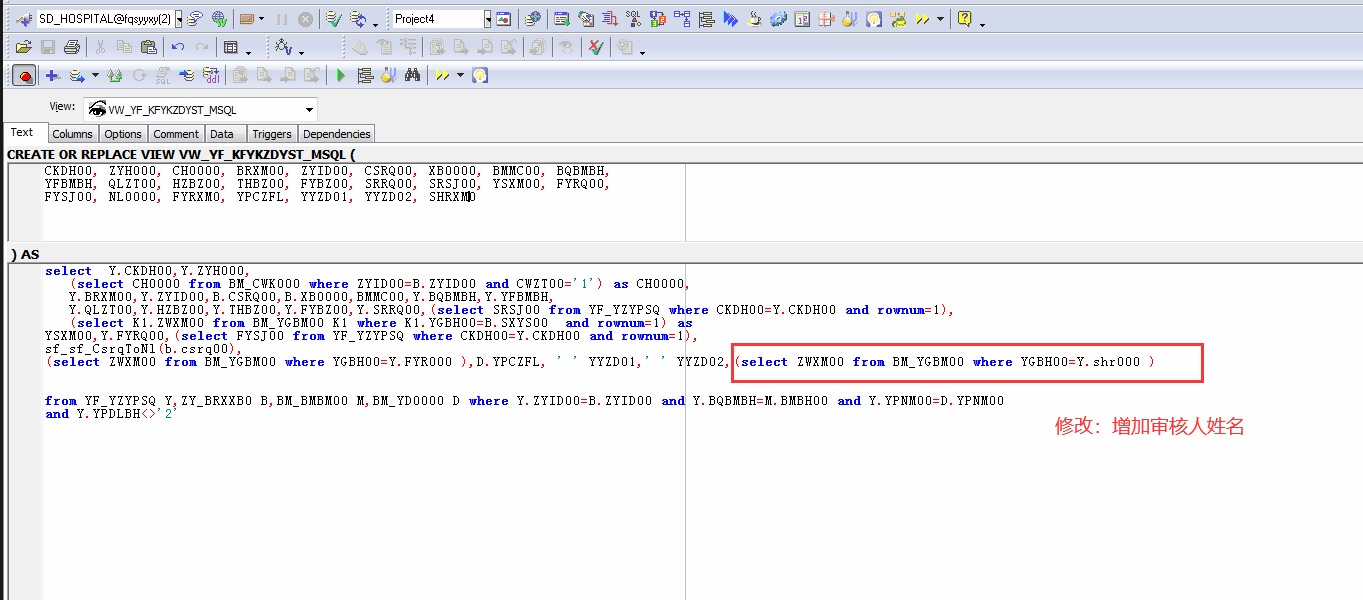This screenshot has width=1363, height=600.
Task: Open the Dependencies tab
Action: click(x=336, y=134)
